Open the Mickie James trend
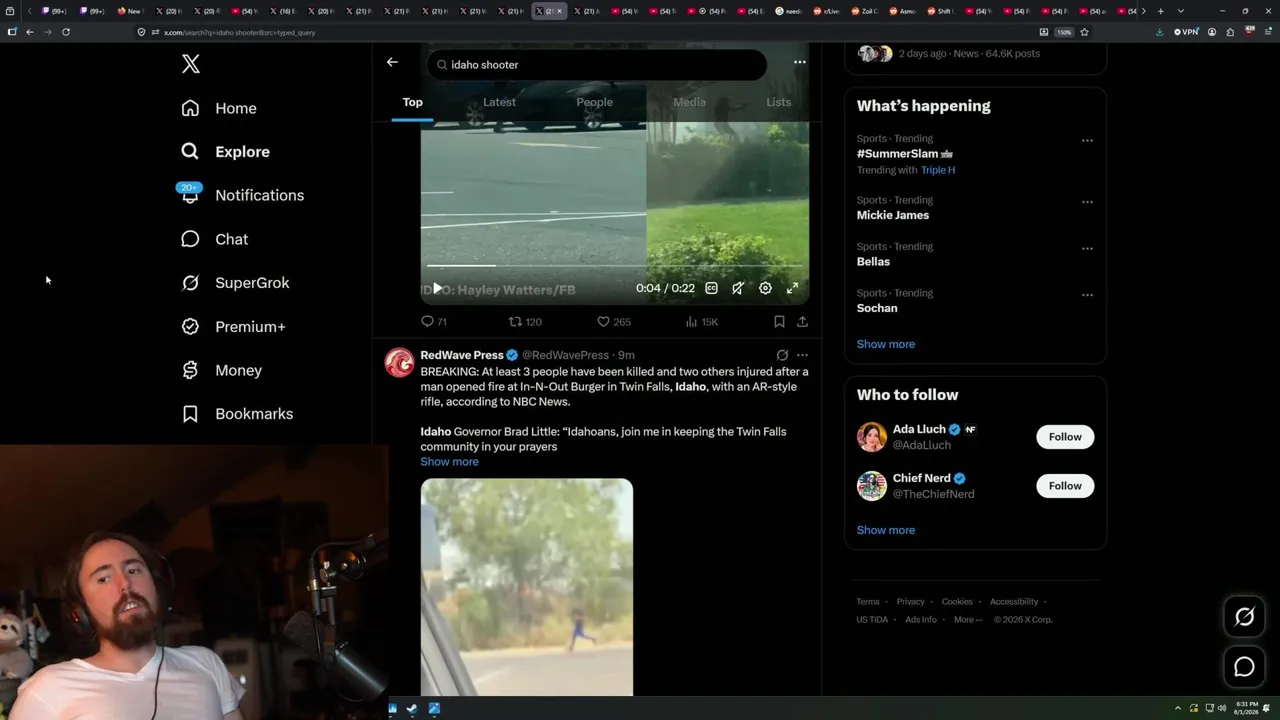Screen dimensions: 1280x720 pyautogui.click(x=893, y=215)
